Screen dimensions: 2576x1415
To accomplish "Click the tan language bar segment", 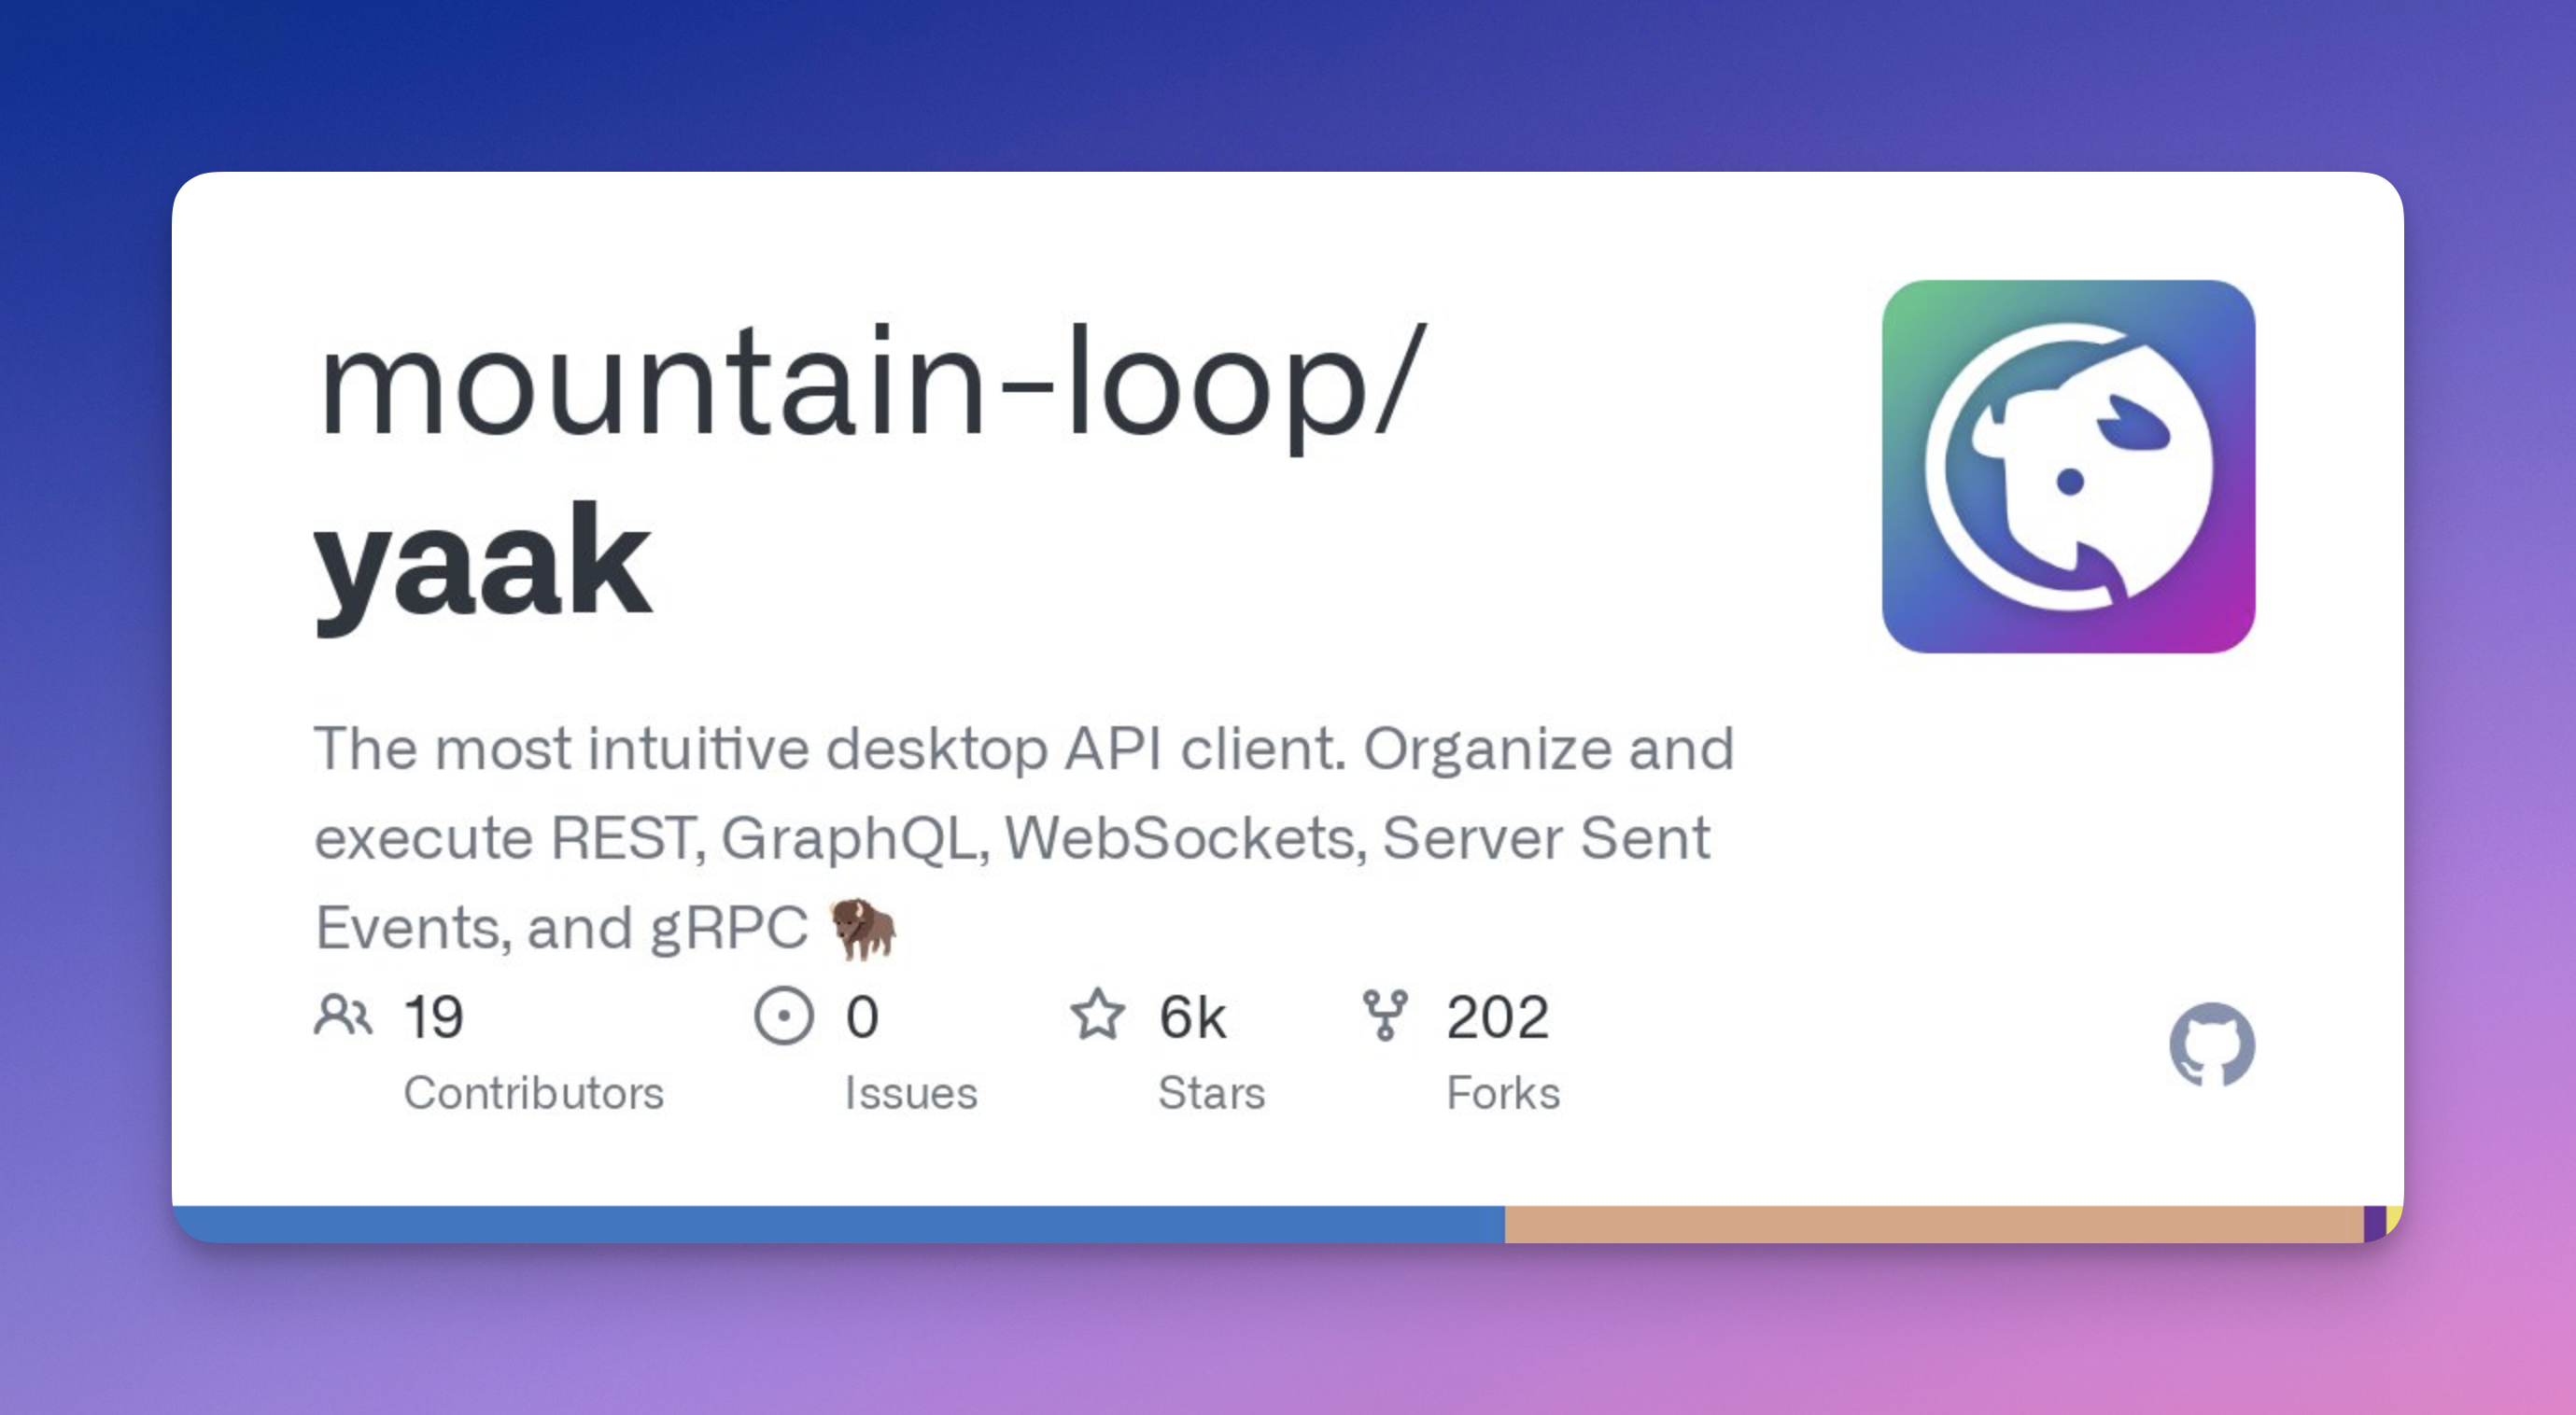I will [1932, 1224].
